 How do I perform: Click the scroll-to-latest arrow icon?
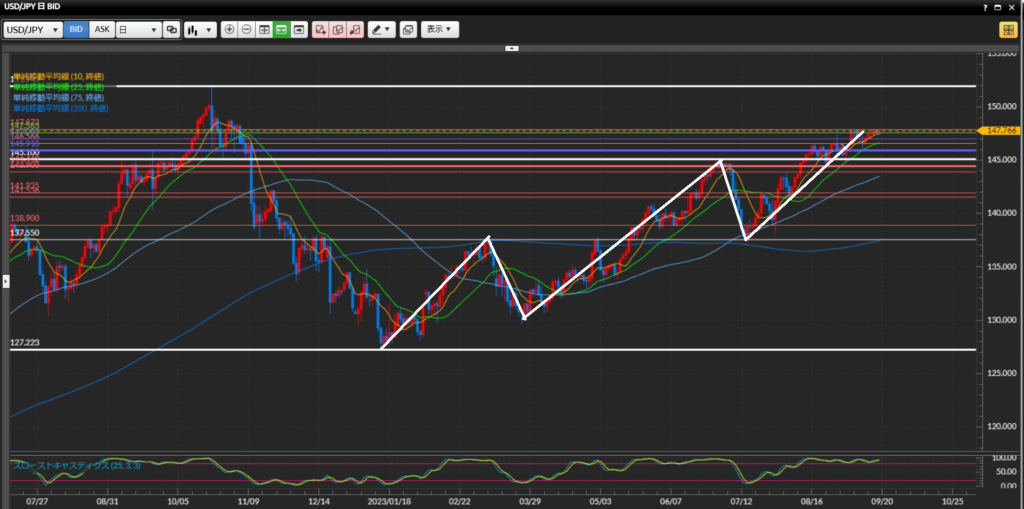[298, 30]
